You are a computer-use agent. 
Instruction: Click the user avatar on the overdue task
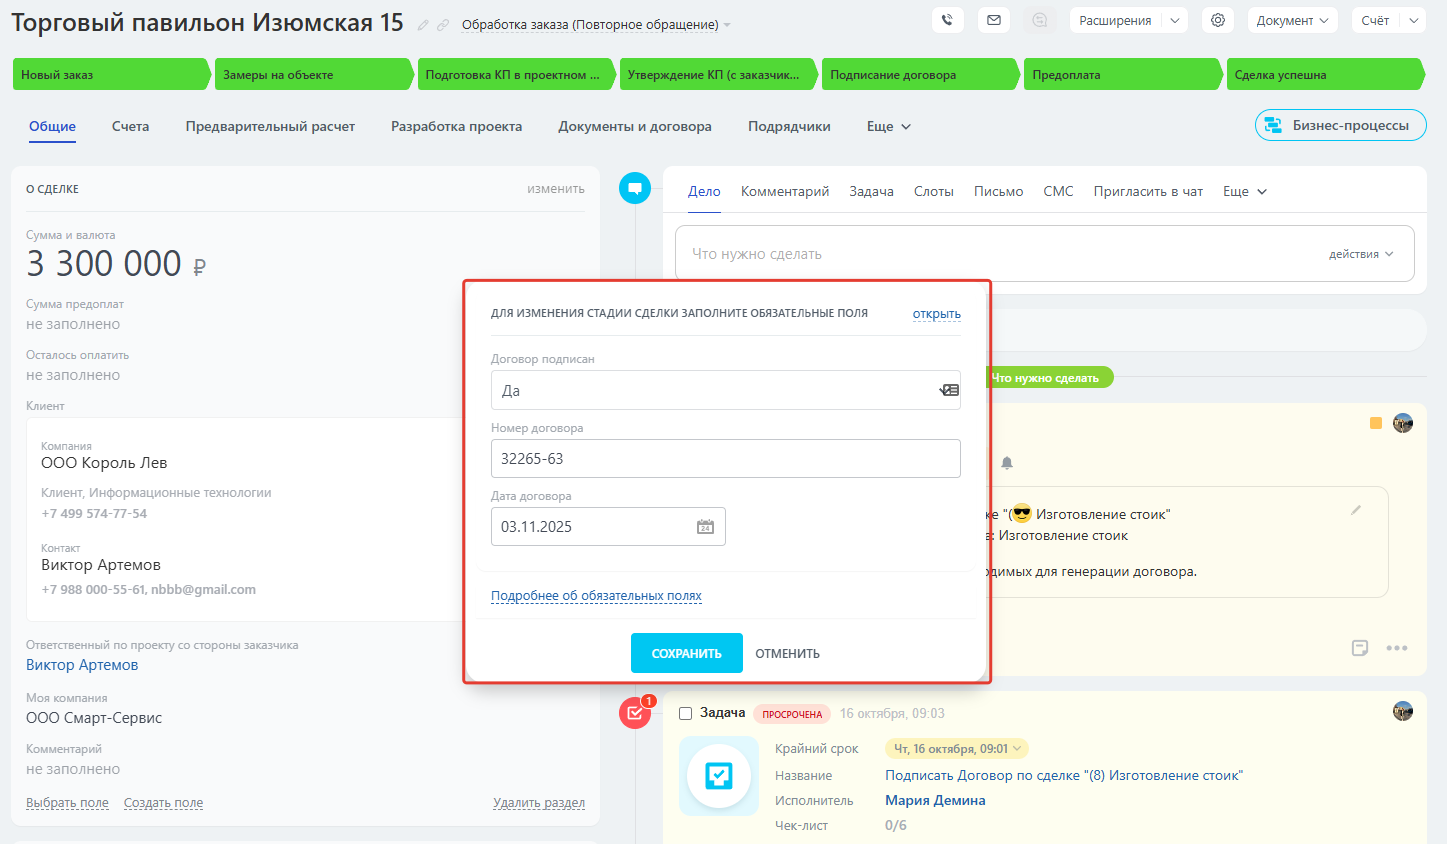point(1403,711)
